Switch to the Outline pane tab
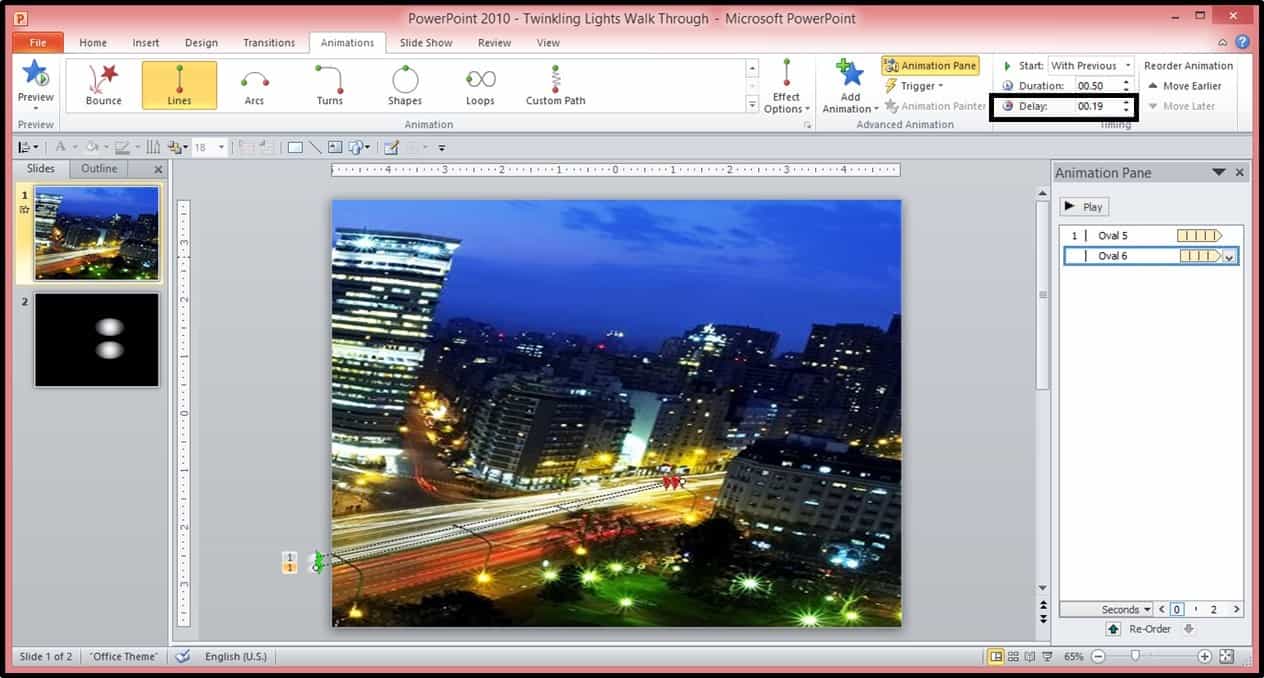Viewport: 1264px width, 678px height. click(99, 169)
